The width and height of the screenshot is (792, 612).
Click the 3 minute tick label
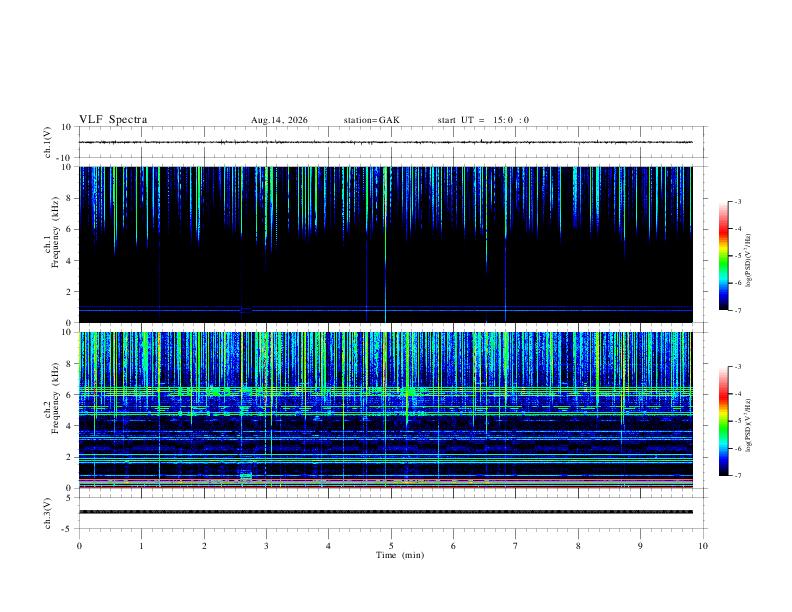coord(266,546)
